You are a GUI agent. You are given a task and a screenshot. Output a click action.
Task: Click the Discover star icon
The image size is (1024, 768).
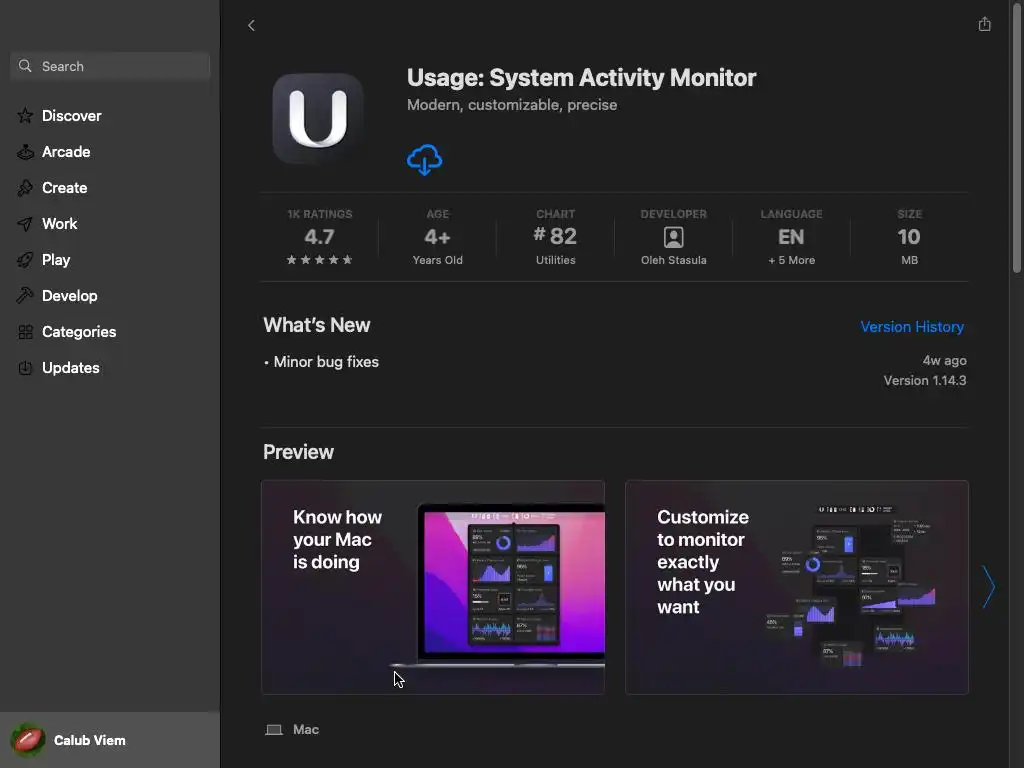coord(25,116)
